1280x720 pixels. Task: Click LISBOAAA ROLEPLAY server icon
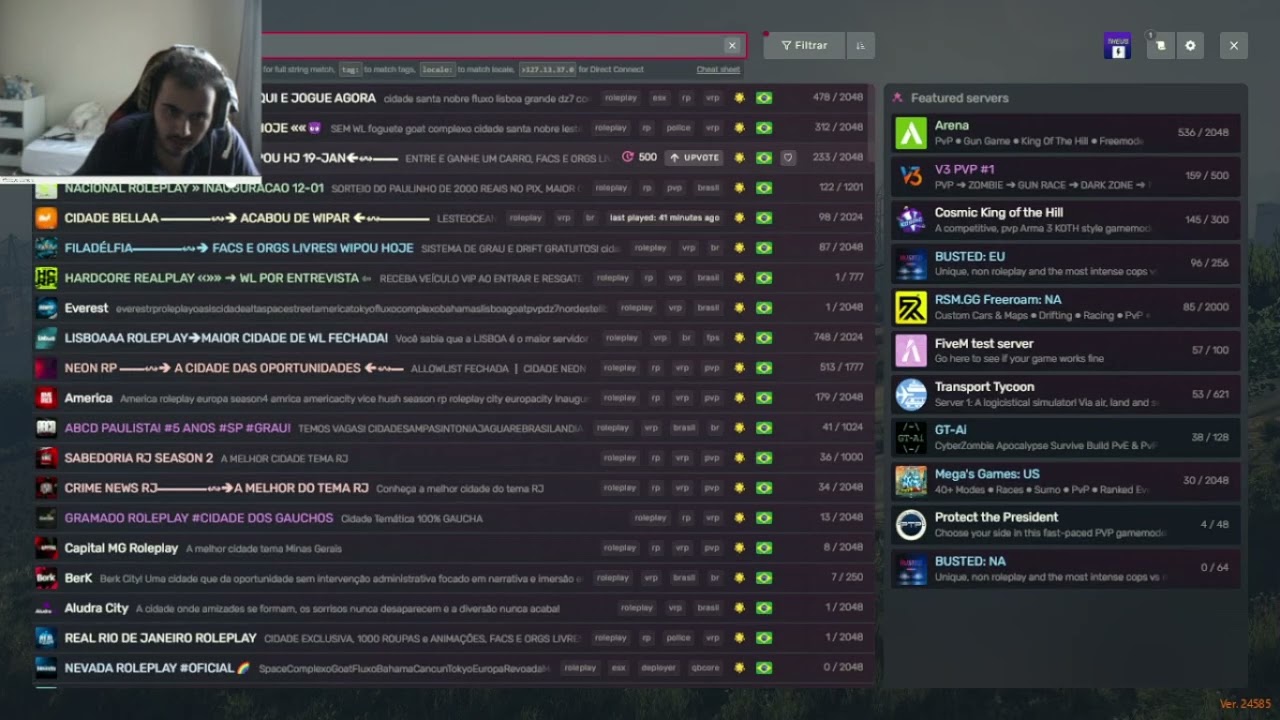tap(46, 338)
